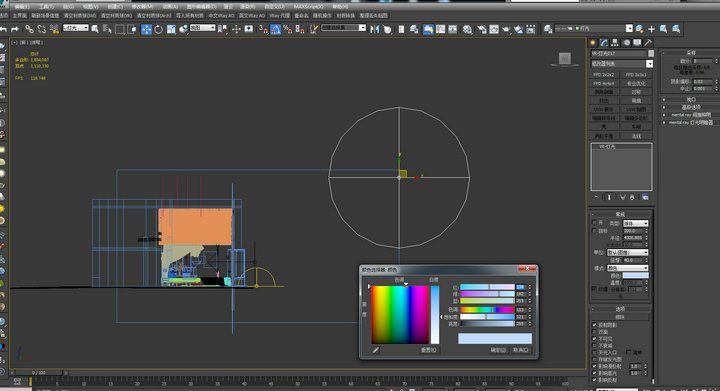Open the light Type dropdown
This screenshot has width=720, height=391.
point(636,223)
